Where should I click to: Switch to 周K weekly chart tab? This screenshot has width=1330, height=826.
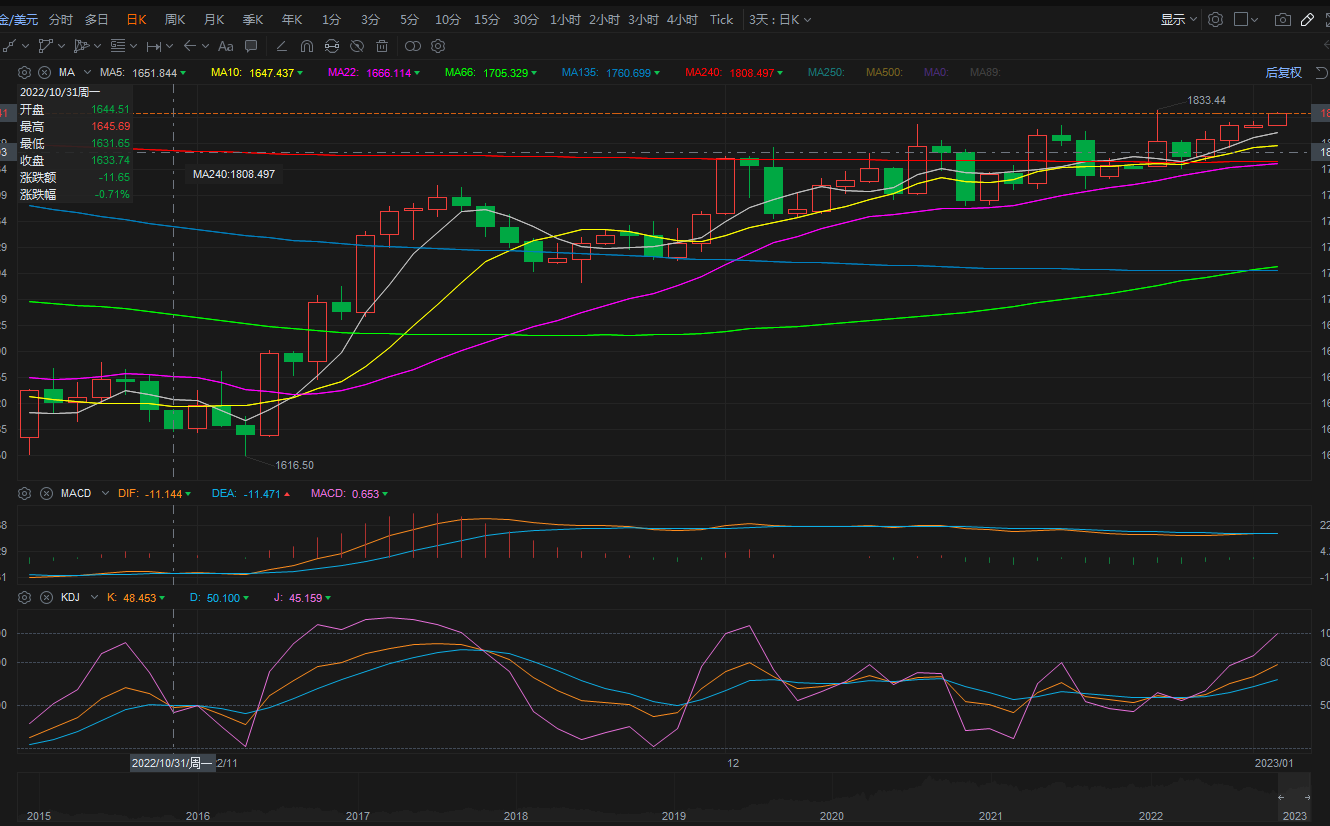(175, 19)
